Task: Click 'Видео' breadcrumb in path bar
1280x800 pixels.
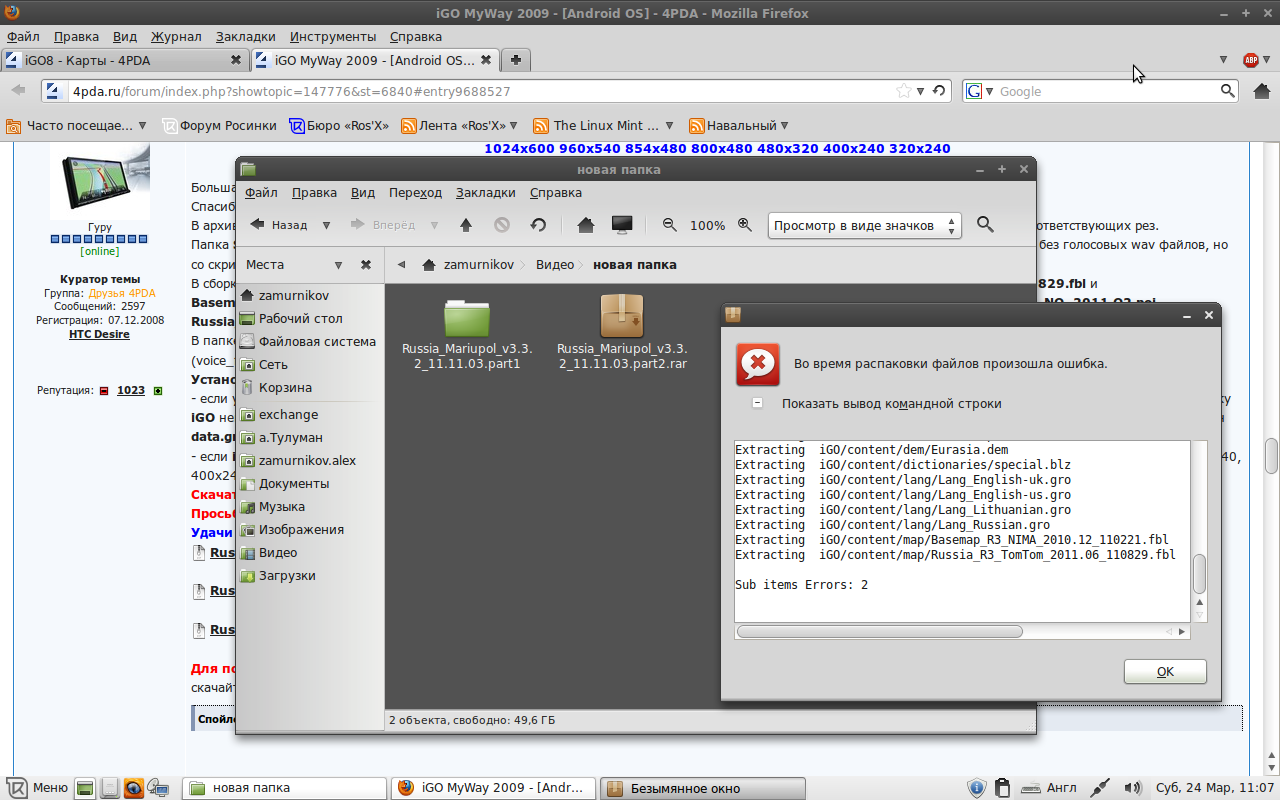Action: point(555,265)
